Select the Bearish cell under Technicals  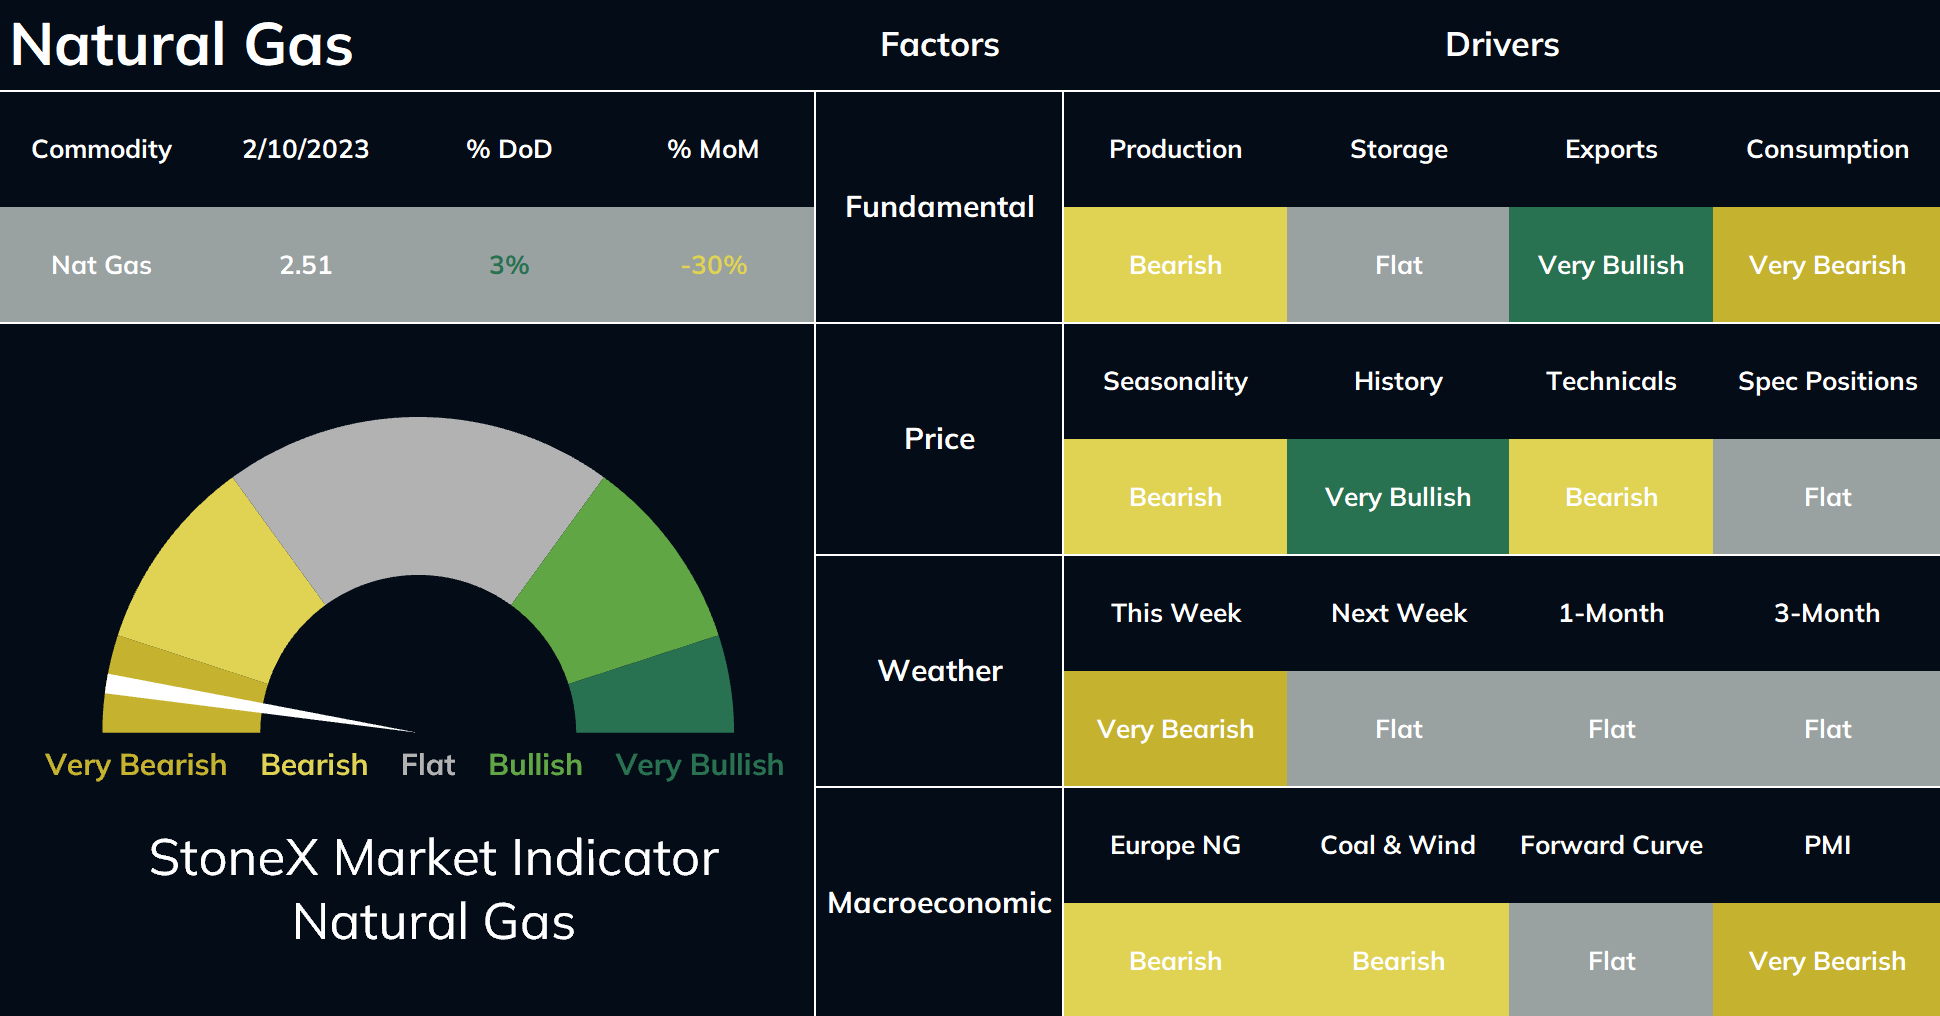click(1611, 497)
